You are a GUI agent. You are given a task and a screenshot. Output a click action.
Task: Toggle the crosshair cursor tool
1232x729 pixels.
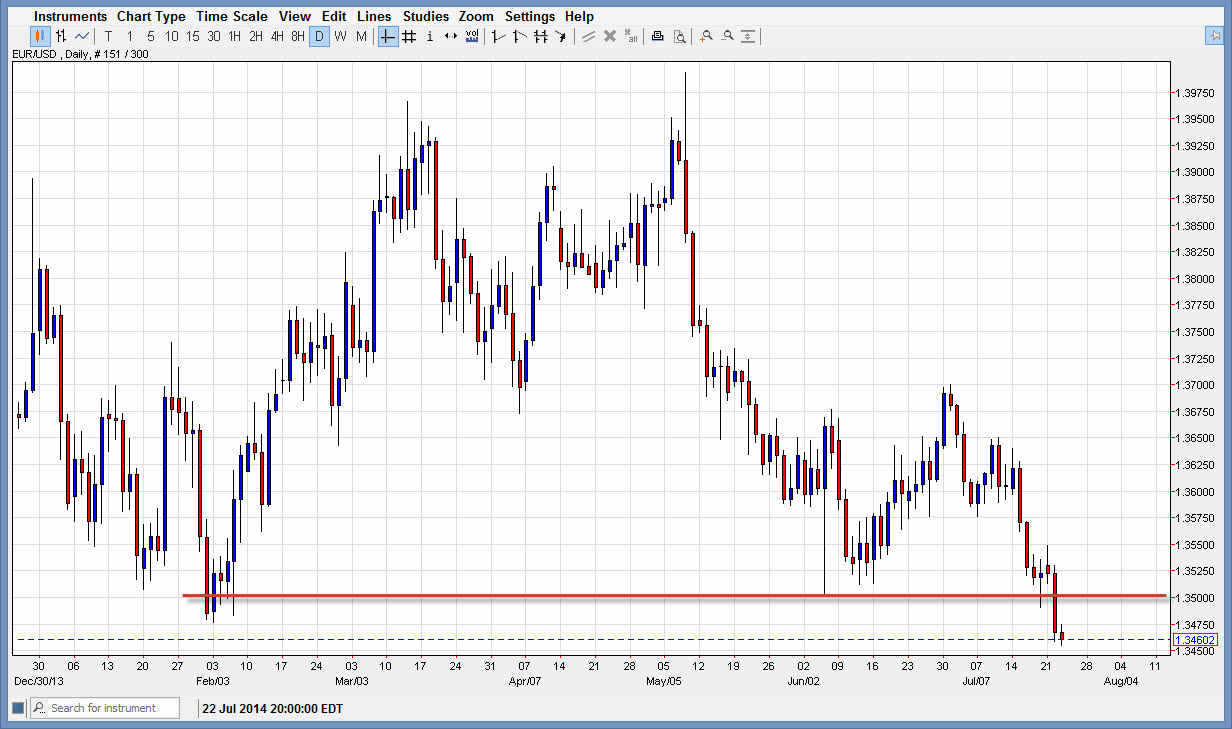(388, 37)
